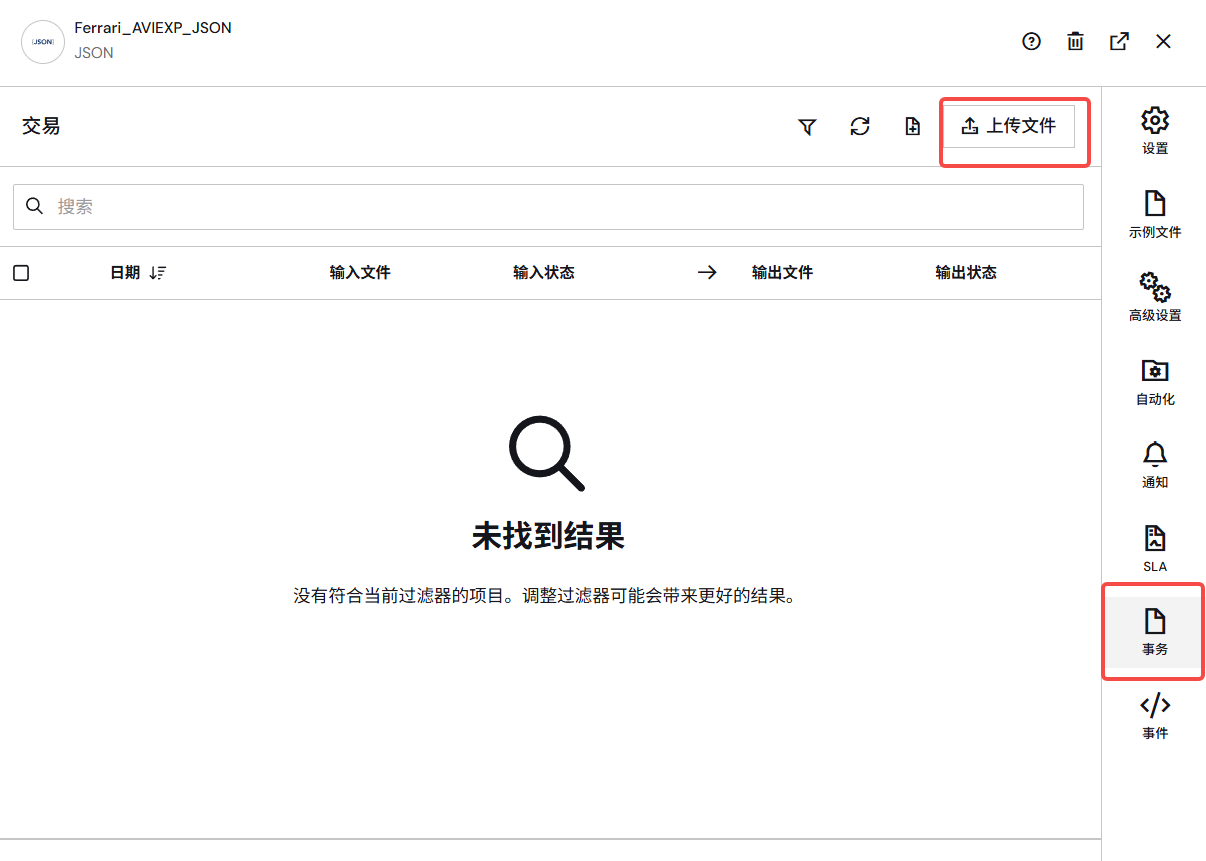The image size is (1206, 861).
Task: Open 示例文件 in the sidebar
Action: tap(1155, 214)
